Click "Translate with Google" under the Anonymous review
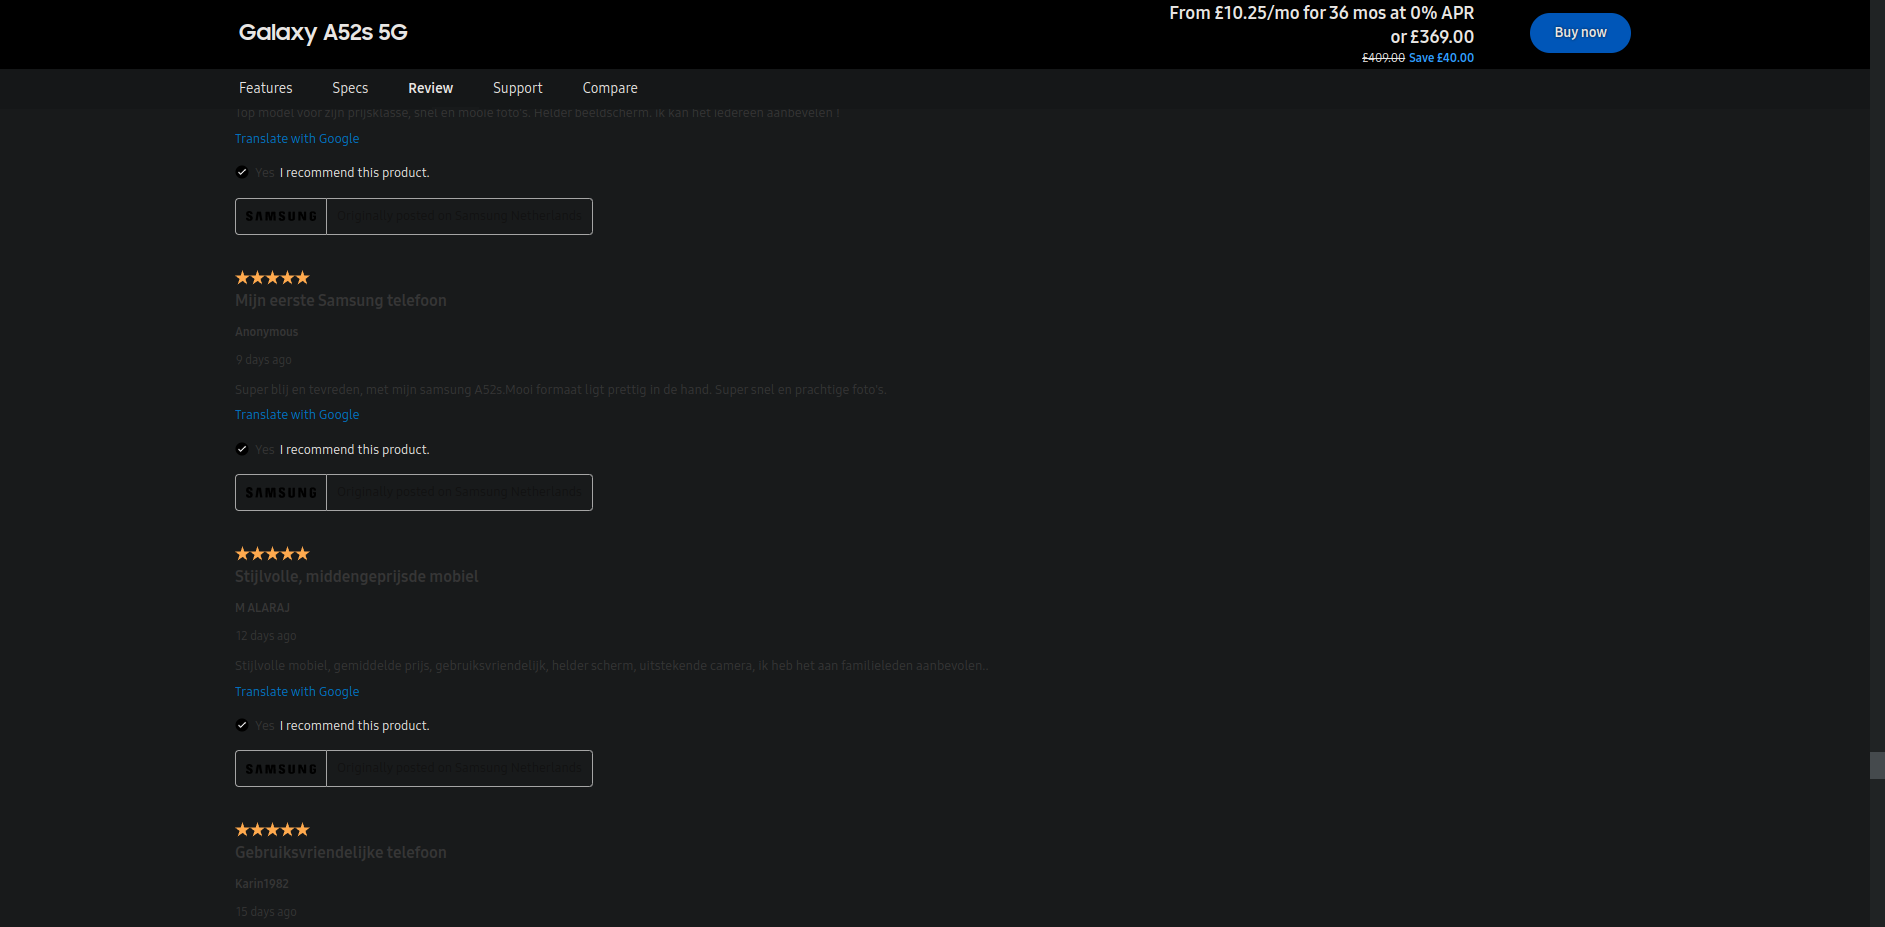 click(296, 414)
